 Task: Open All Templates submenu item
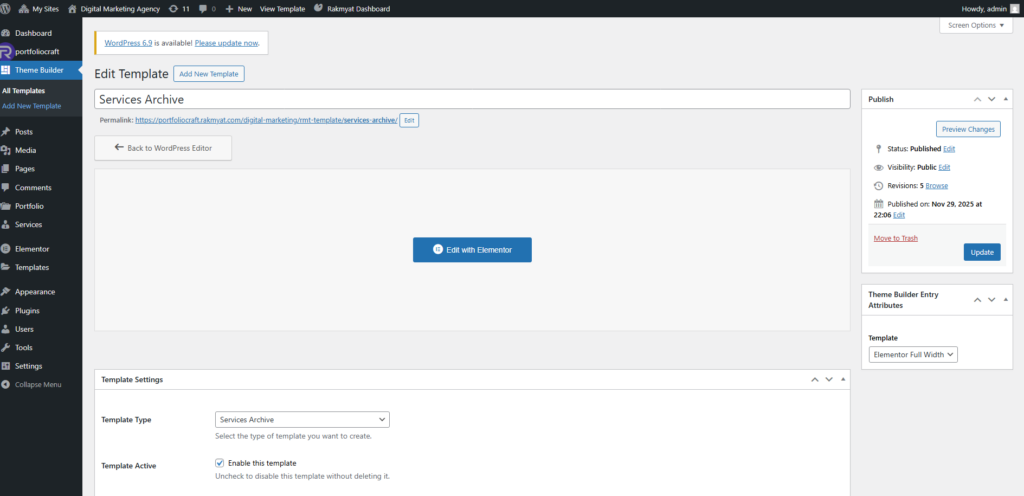pos(23,91)
